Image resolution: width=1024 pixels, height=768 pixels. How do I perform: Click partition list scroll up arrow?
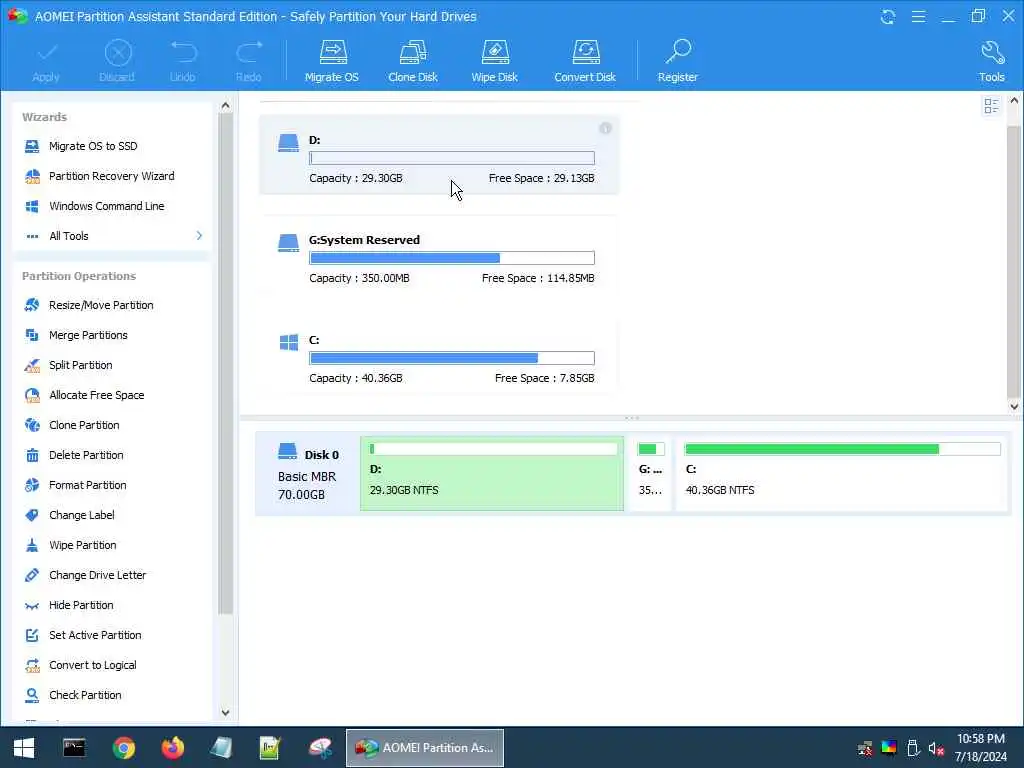(1014, 101)
